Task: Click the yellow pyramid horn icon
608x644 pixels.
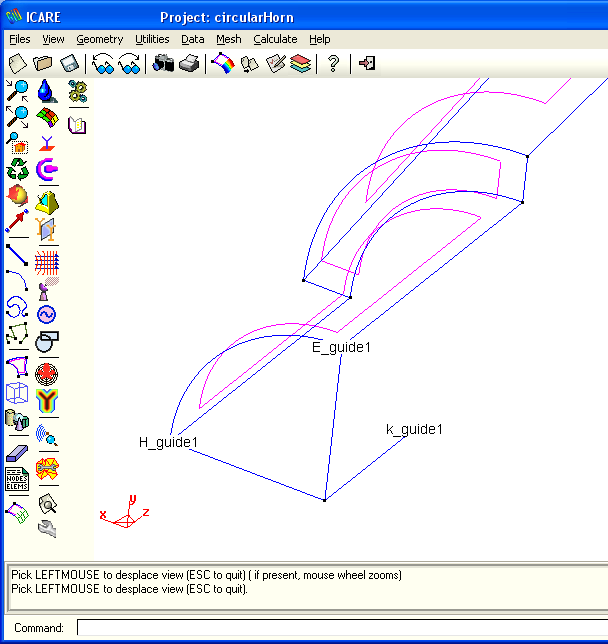Action: (x=47, y=203)
